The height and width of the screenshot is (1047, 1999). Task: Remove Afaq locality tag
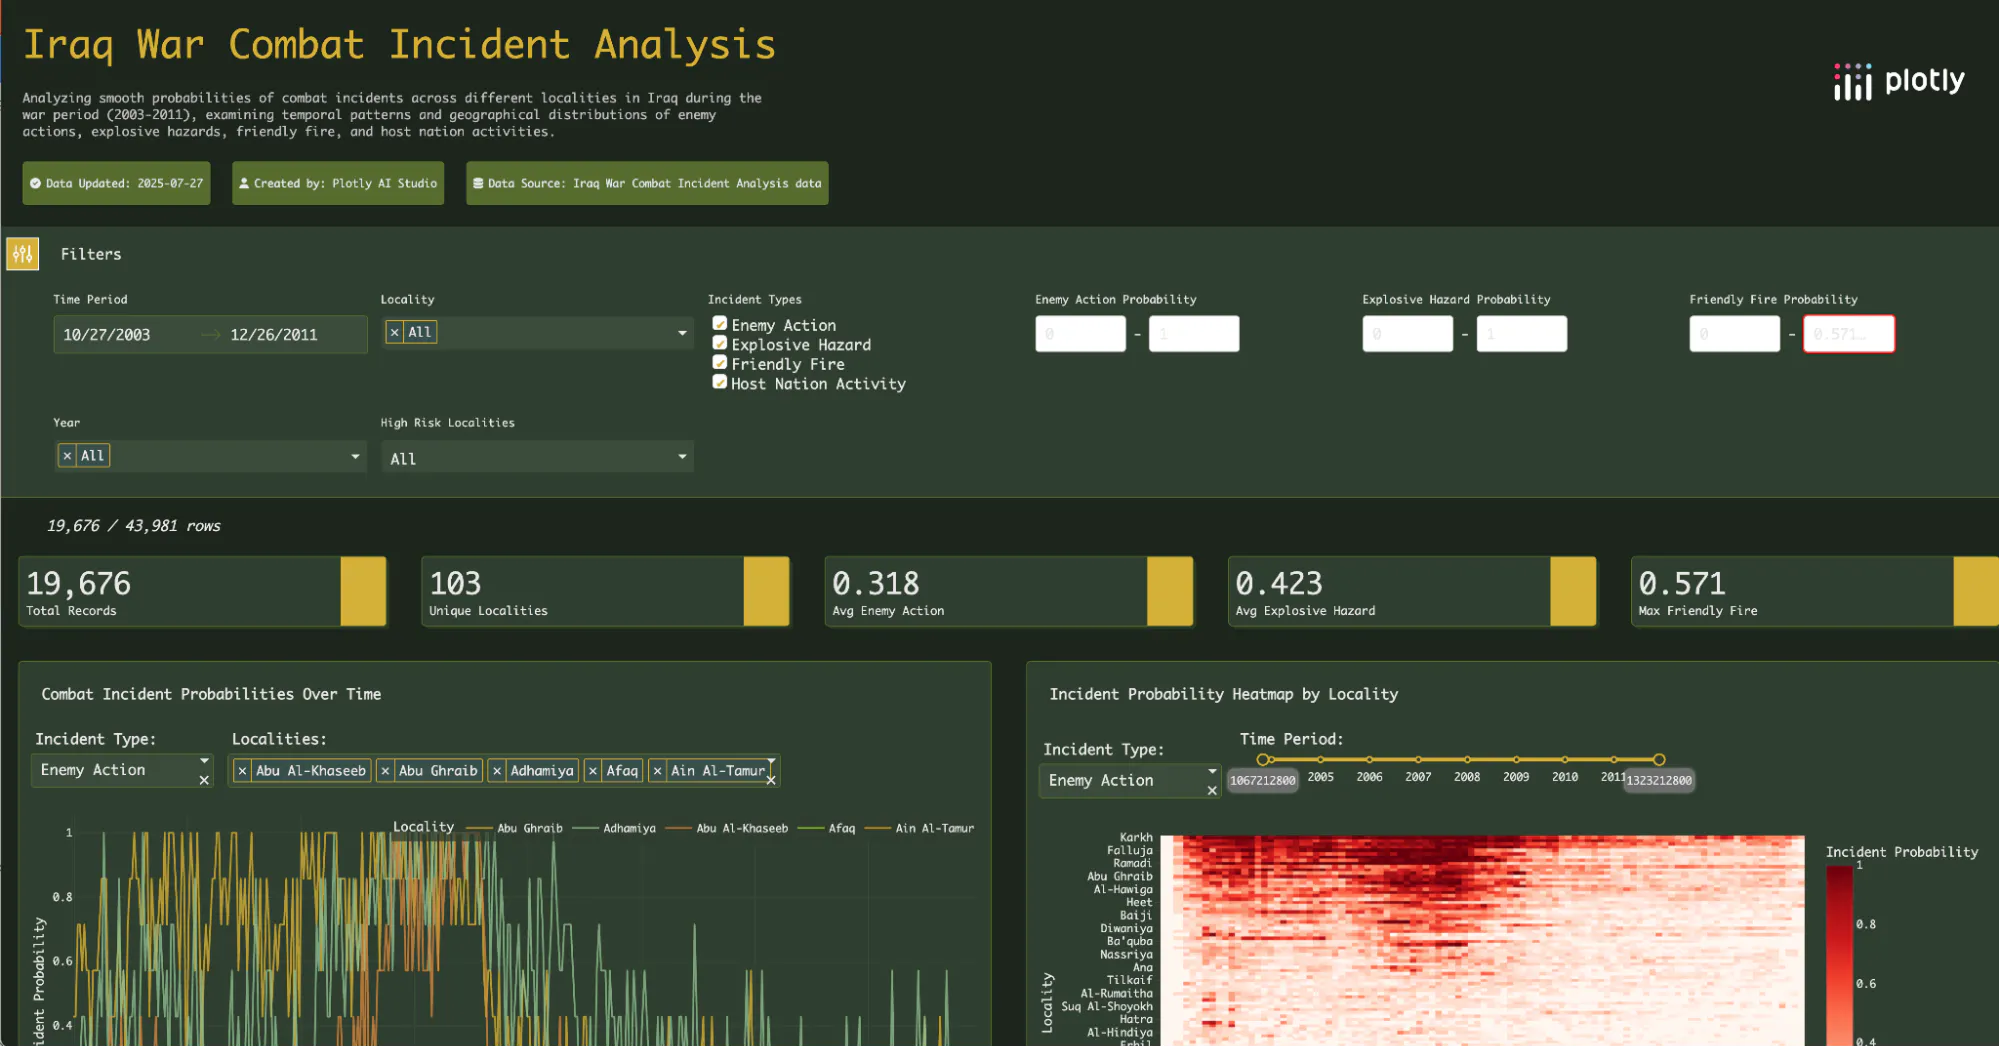tap(593, 771)
